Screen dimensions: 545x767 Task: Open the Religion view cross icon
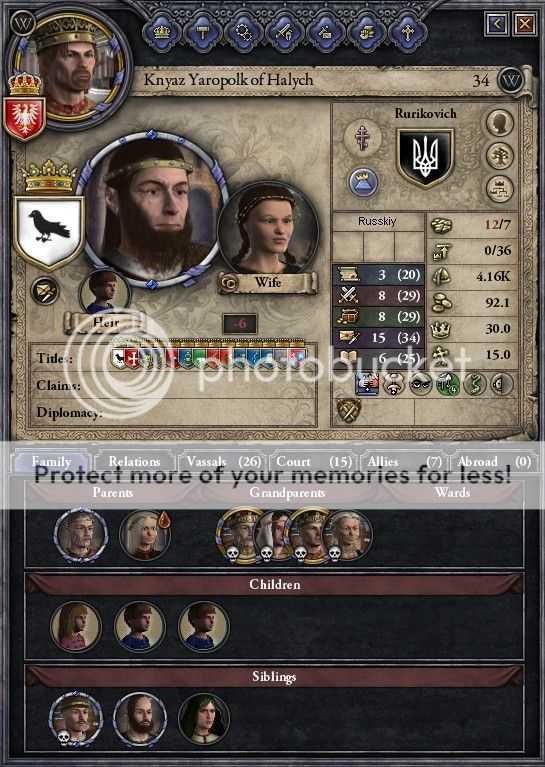pos(408,32)
